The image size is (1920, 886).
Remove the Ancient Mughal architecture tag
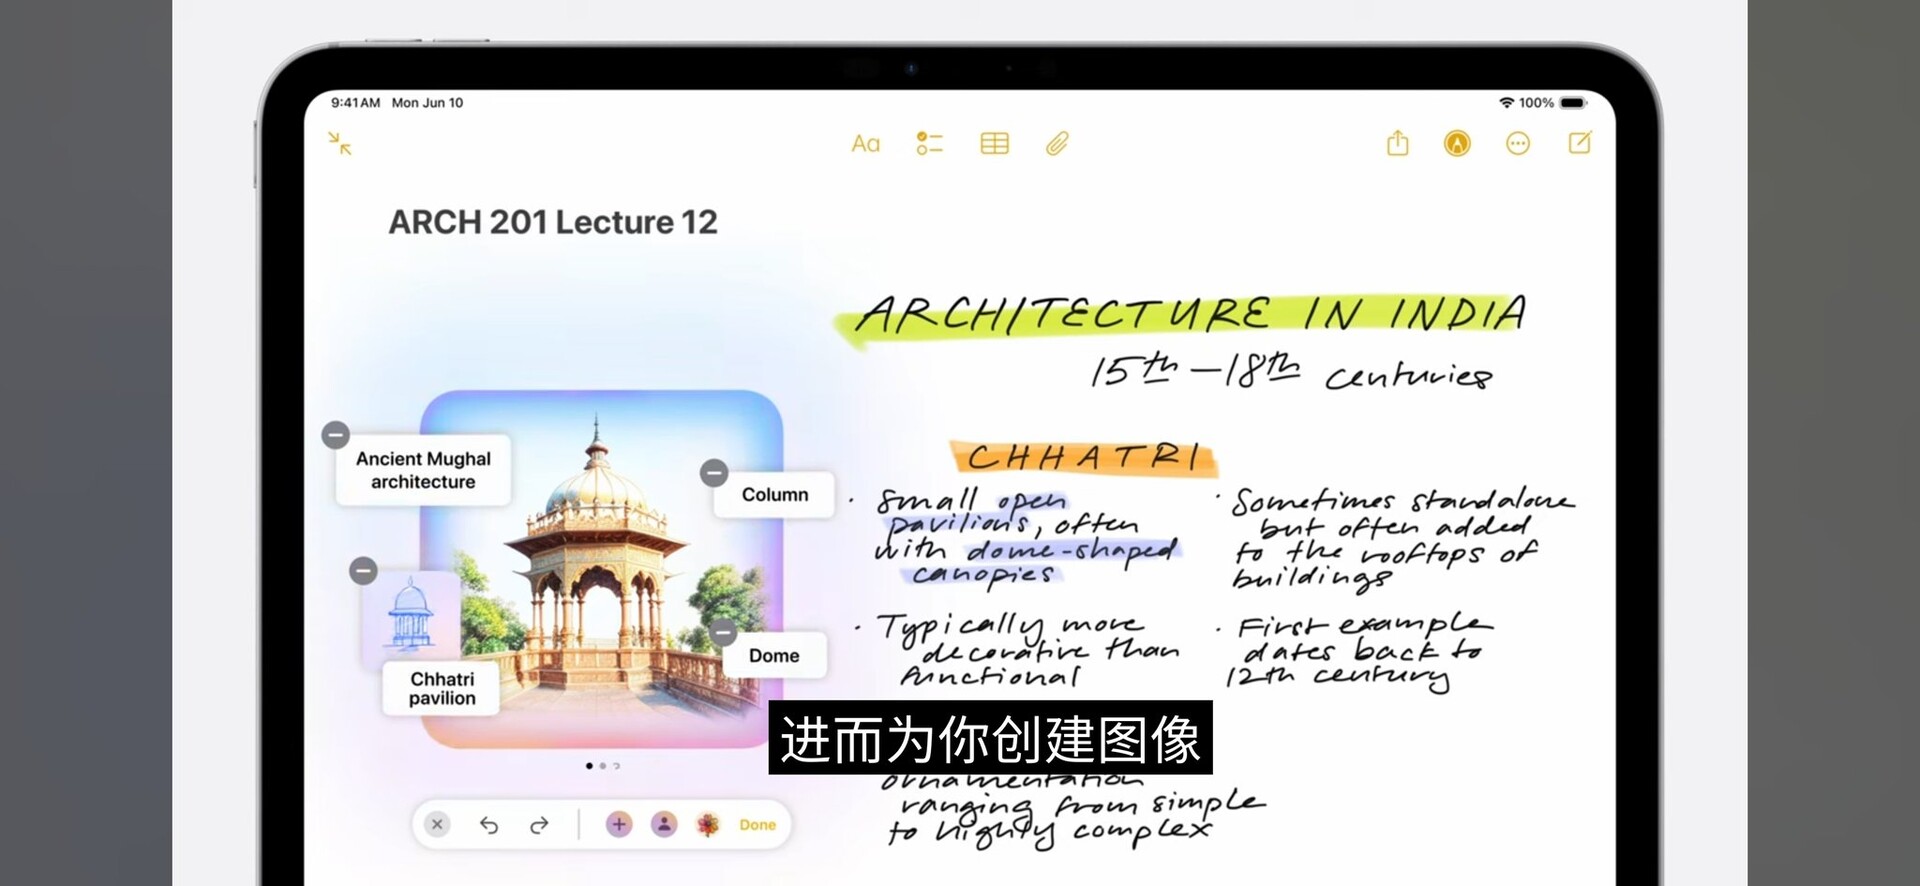tap(336, 435)
